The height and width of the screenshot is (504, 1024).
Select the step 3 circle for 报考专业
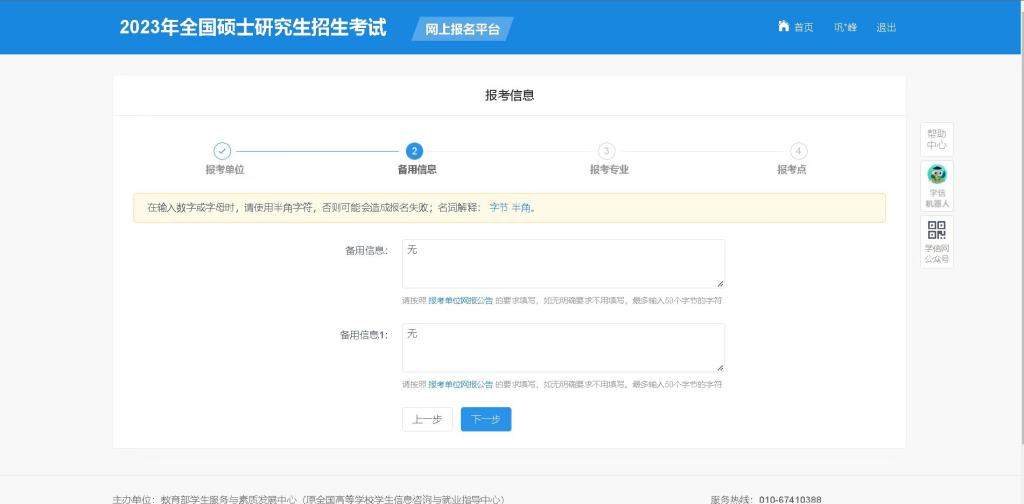606,151
